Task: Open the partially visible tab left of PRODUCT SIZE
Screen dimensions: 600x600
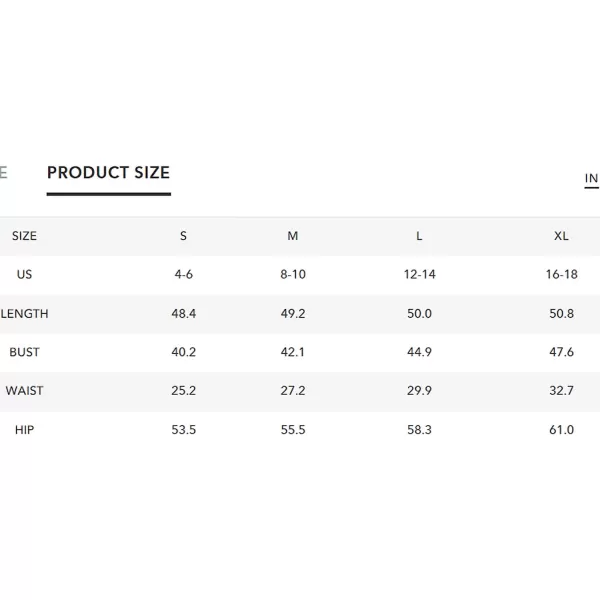Action: pos(3,173)
